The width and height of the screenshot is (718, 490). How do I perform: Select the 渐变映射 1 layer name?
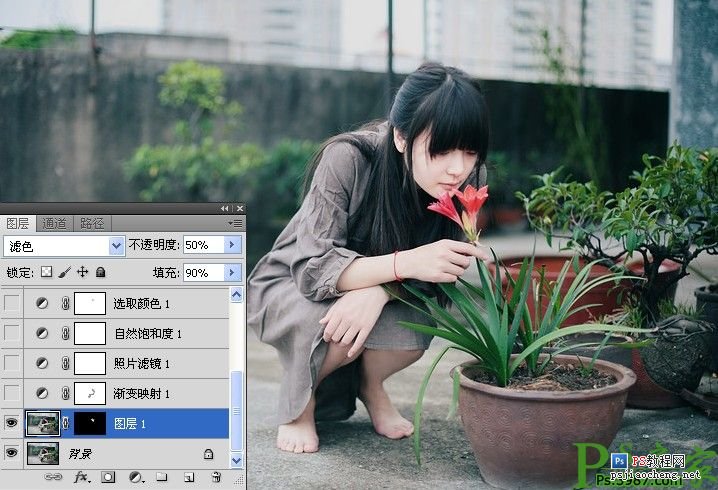click(x=141, y=393)
